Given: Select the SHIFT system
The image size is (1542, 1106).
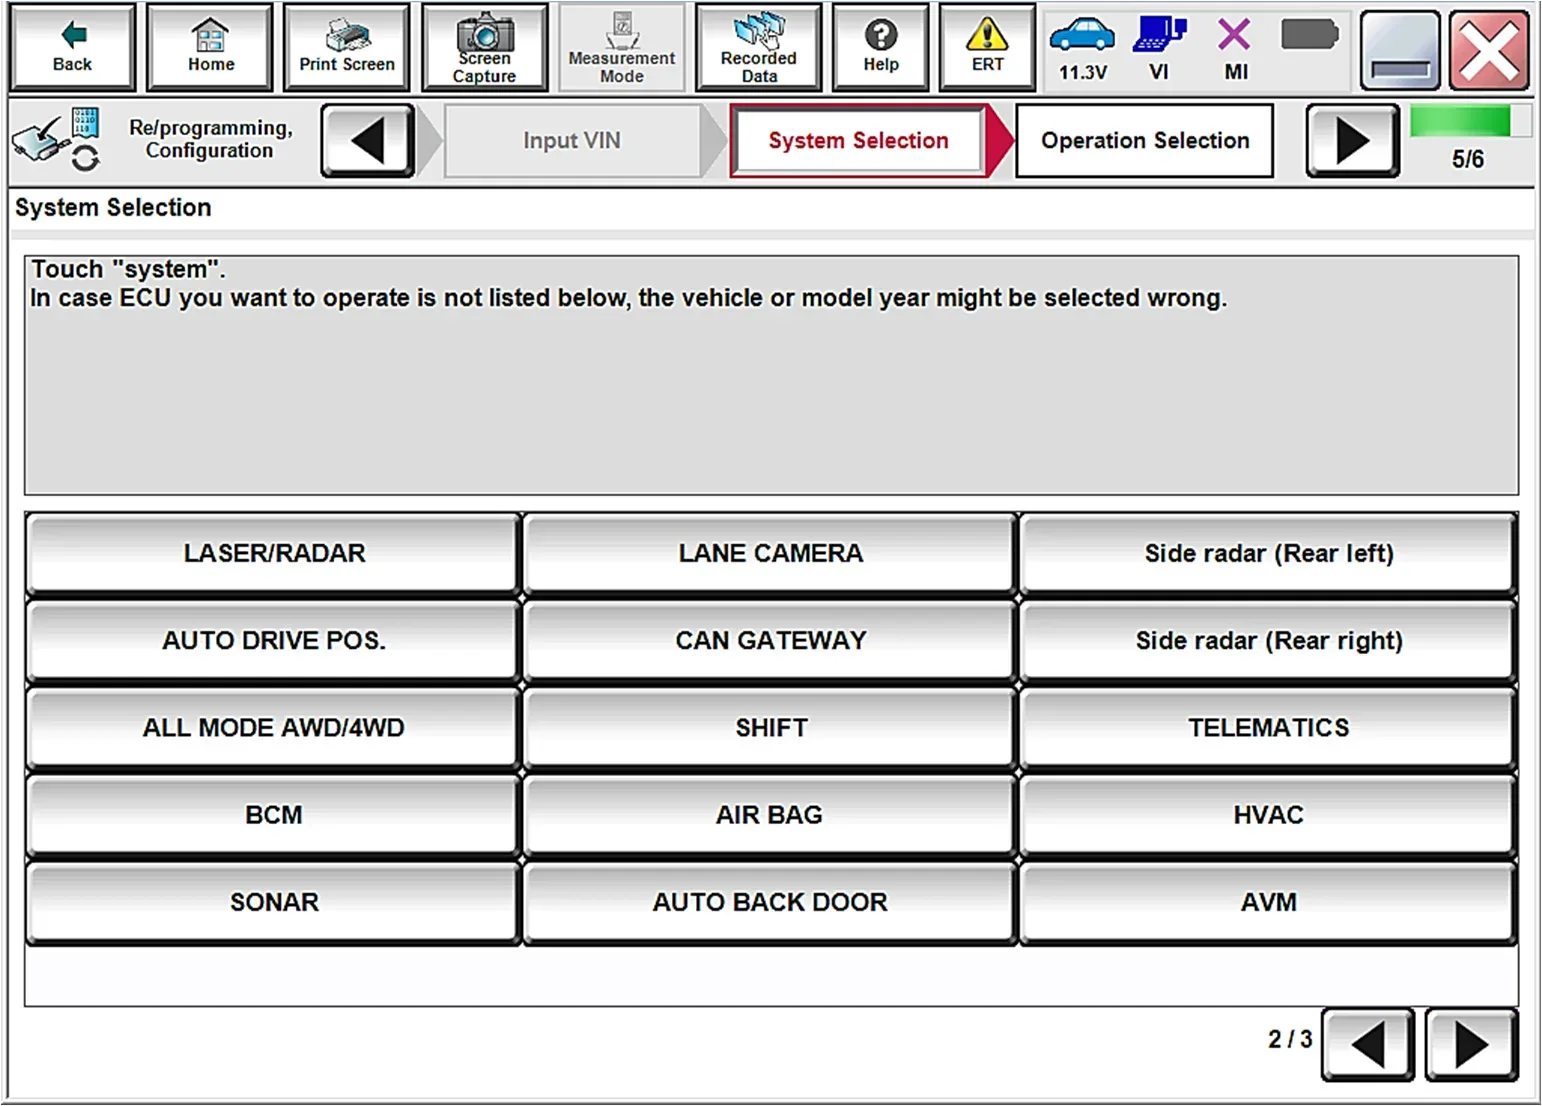Looking at the screenshot, I should point(770,727).
